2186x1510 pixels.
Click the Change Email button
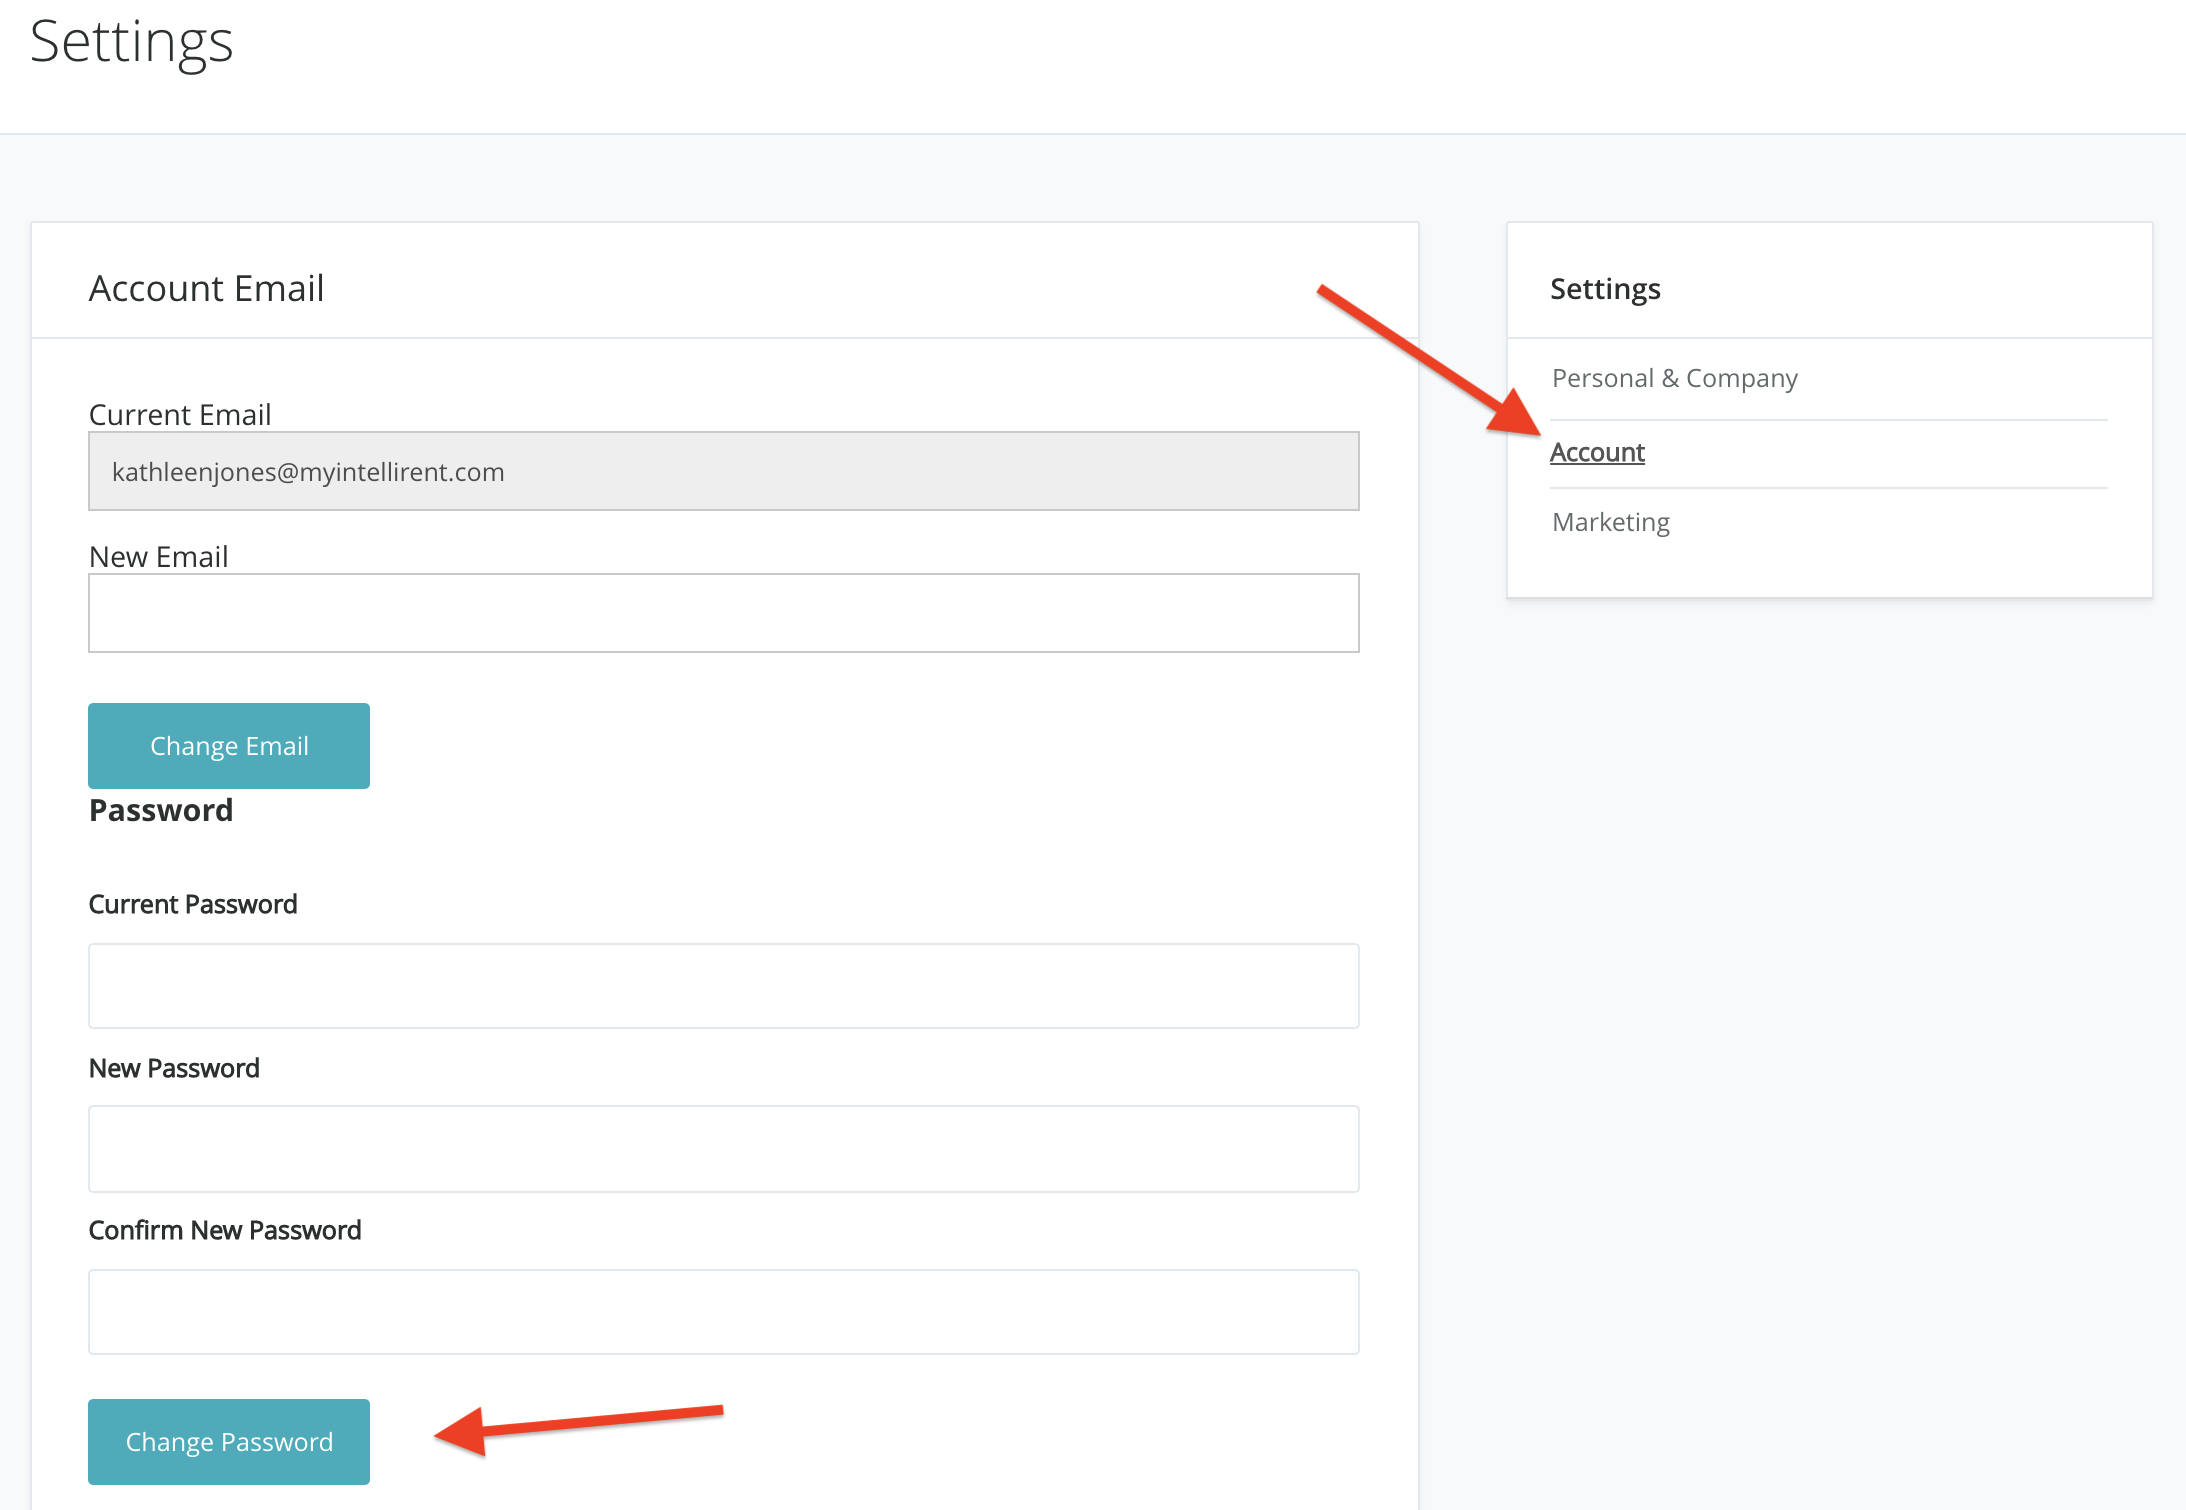[x=229, y=746]
